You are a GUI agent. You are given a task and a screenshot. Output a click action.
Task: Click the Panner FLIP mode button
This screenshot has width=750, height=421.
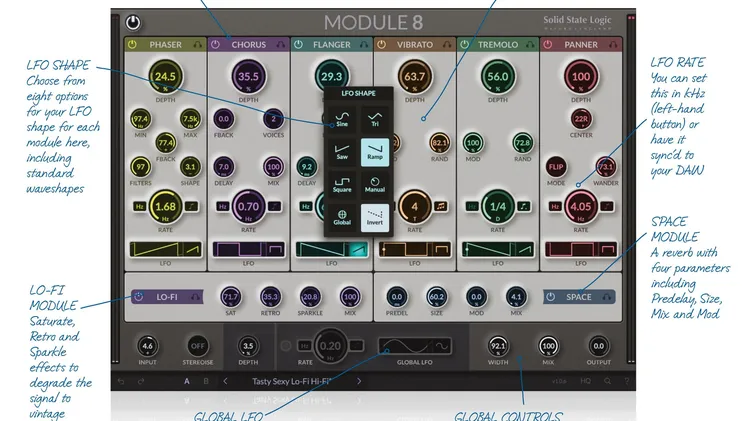[x=556, y=167]
